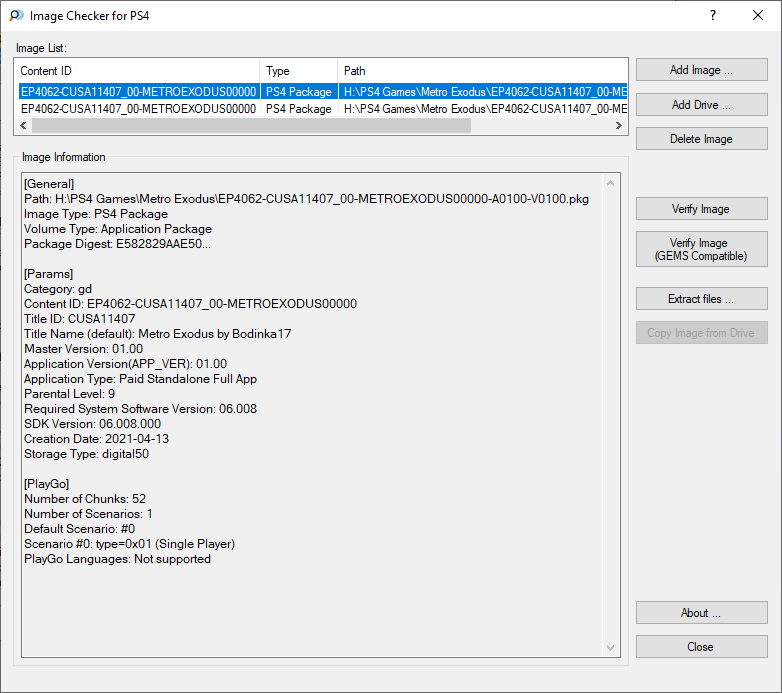
Task: Click the [General] section heading
Action: coord(49,184)
